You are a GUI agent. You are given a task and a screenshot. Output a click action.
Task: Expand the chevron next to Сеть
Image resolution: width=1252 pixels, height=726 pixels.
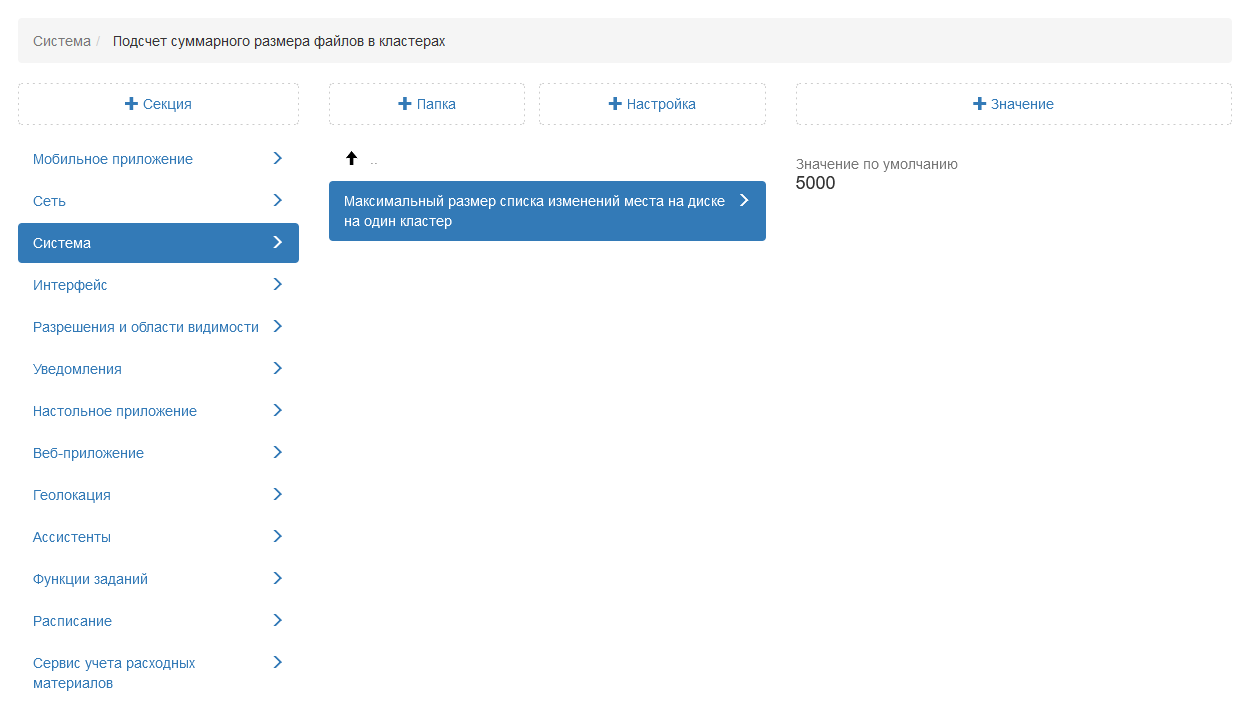[277, 201]
